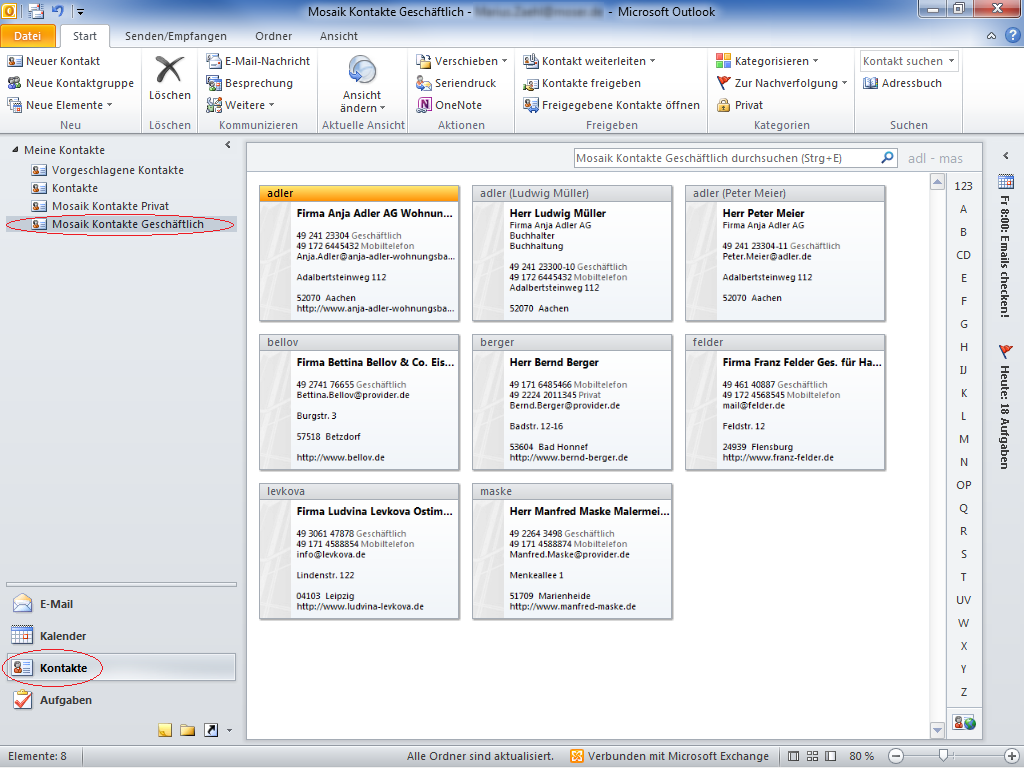The width and height of the screenshot is (1024, 768).
Task: Schedule a Besprechung with contact
Action: pos(249,83)
